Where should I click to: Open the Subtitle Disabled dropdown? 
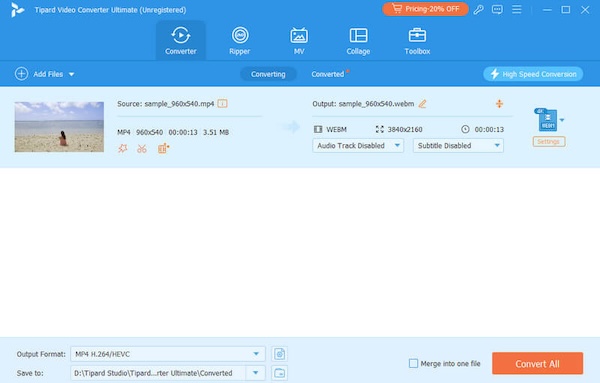pyautogui.click(x=458, y=146)
